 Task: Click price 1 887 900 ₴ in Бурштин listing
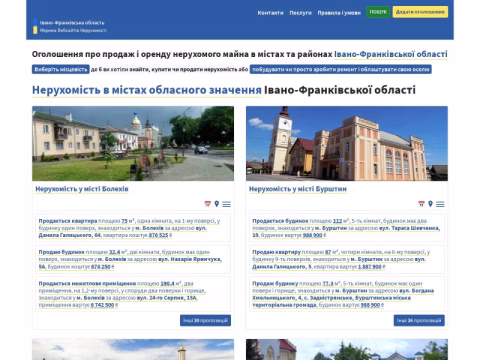pyautogui.click(x=372, y=267)
